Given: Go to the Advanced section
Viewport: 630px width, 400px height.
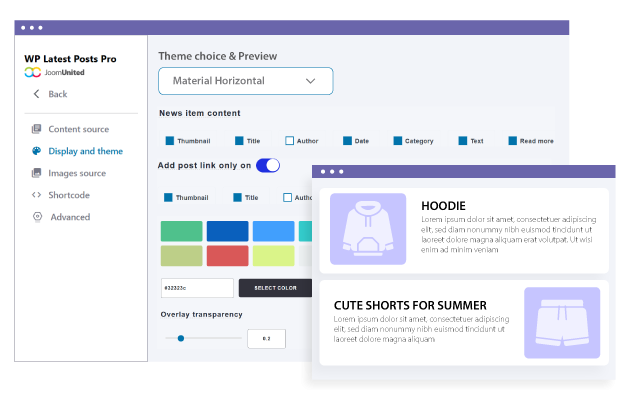Looking at the screenshot, I should (70, 217).
